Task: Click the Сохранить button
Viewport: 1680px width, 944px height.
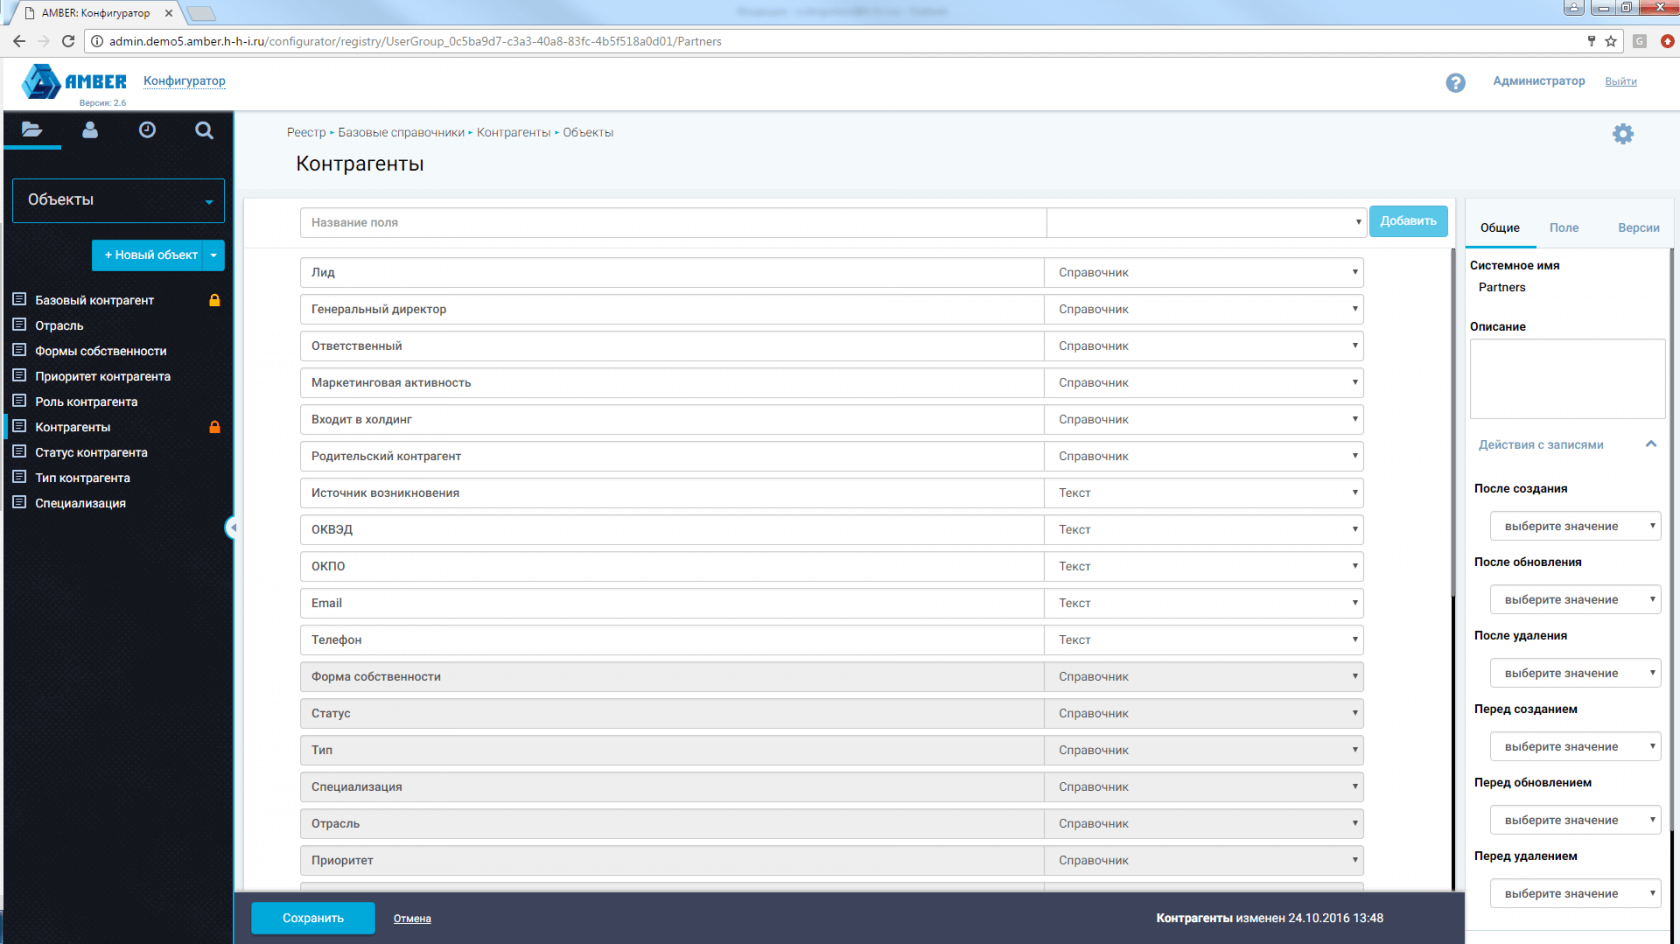Action: [313, 918]
